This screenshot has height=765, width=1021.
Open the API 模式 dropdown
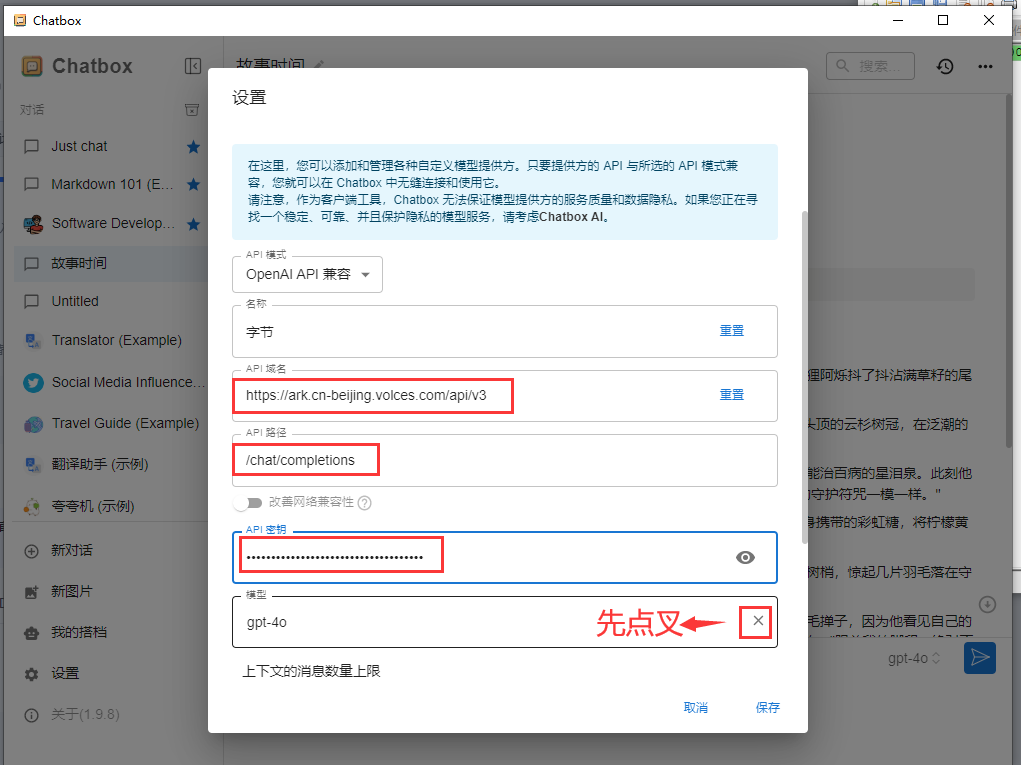[x=307, y=275]
